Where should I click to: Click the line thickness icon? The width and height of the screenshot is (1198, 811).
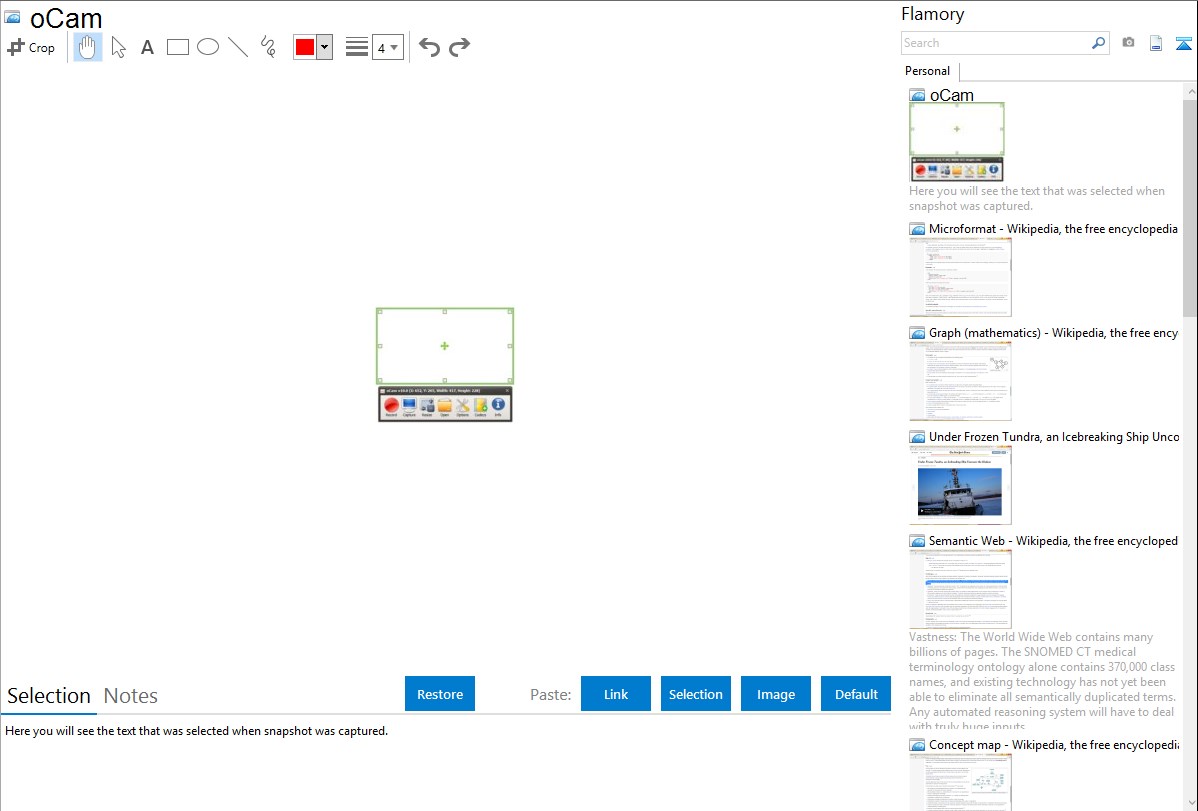coord(356,47)
